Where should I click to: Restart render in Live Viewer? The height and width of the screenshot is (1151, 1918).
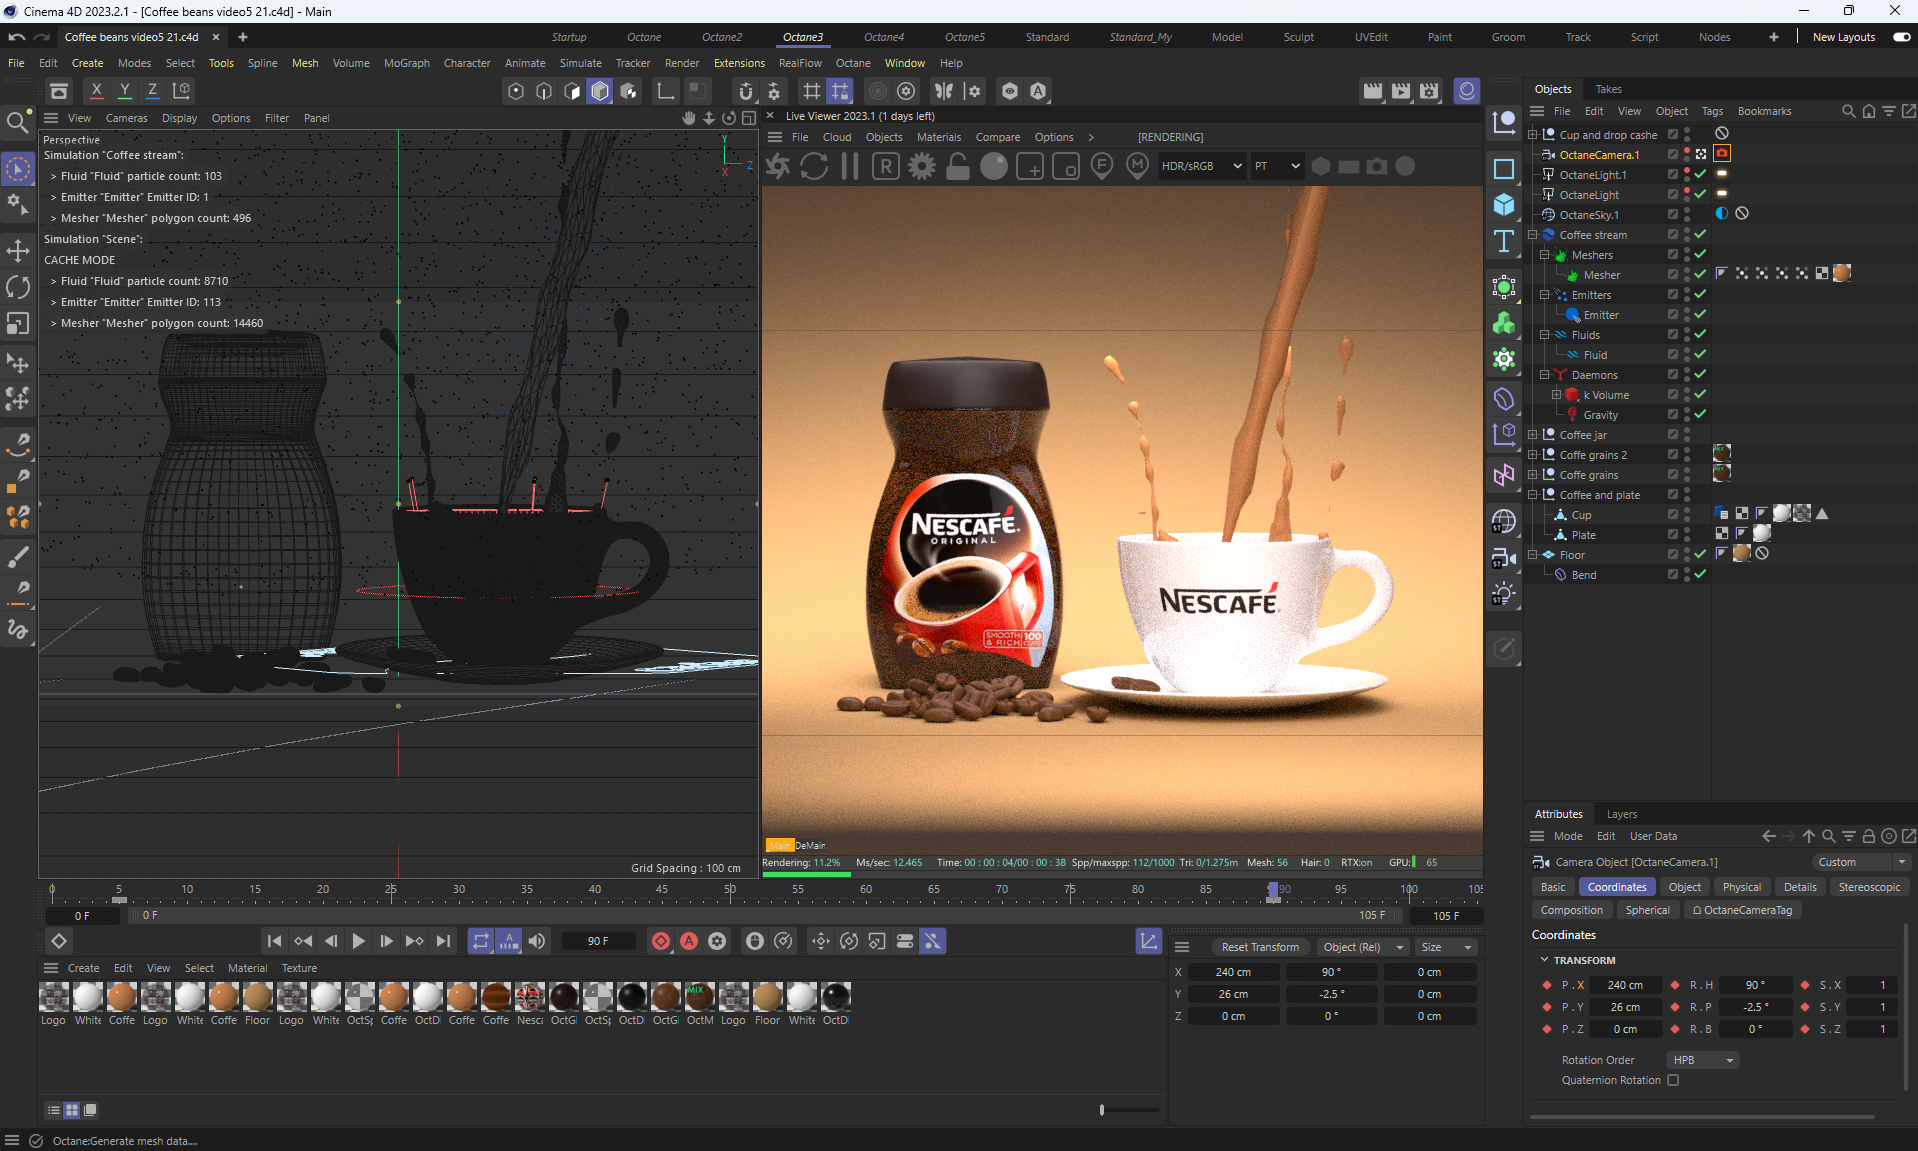[814, 167]
